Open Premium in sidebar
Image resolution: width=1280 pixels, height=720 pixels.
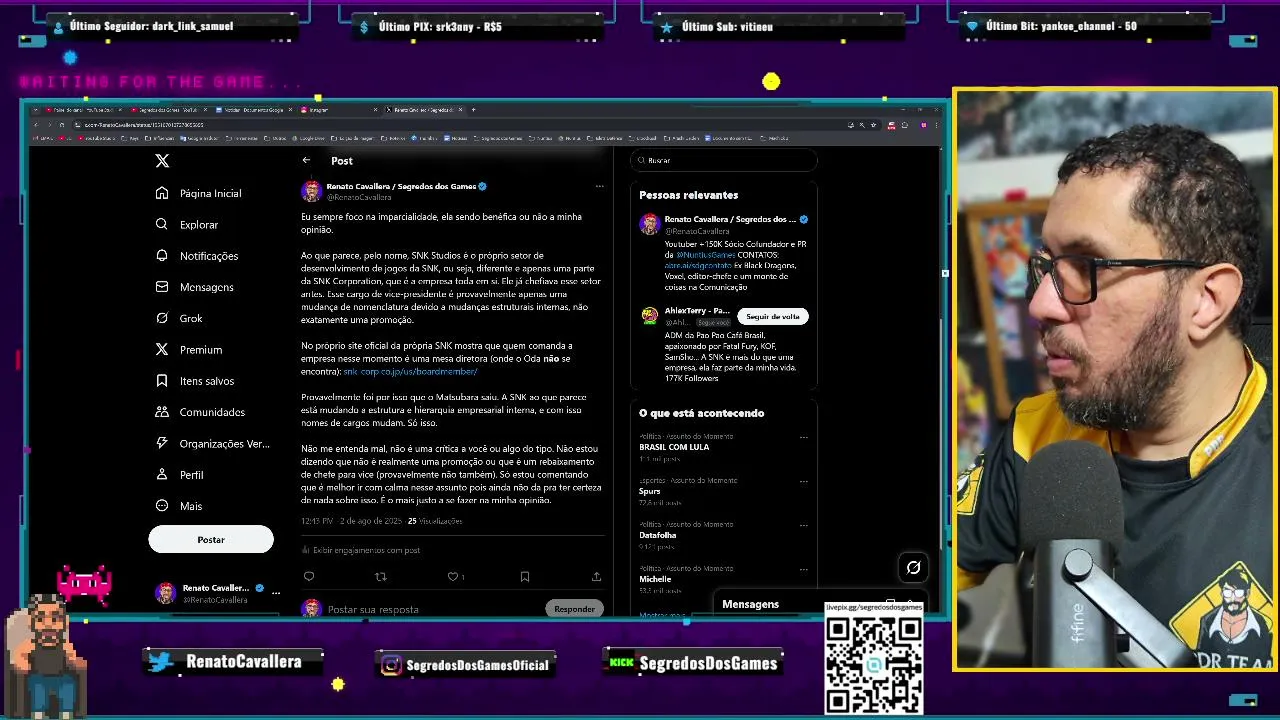tap(188, 349)
